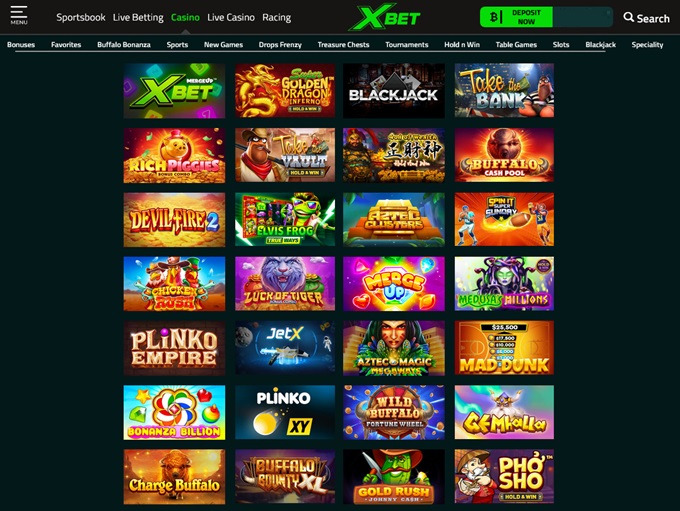
Task: Select the Table Games category
Action: [516, 45]
